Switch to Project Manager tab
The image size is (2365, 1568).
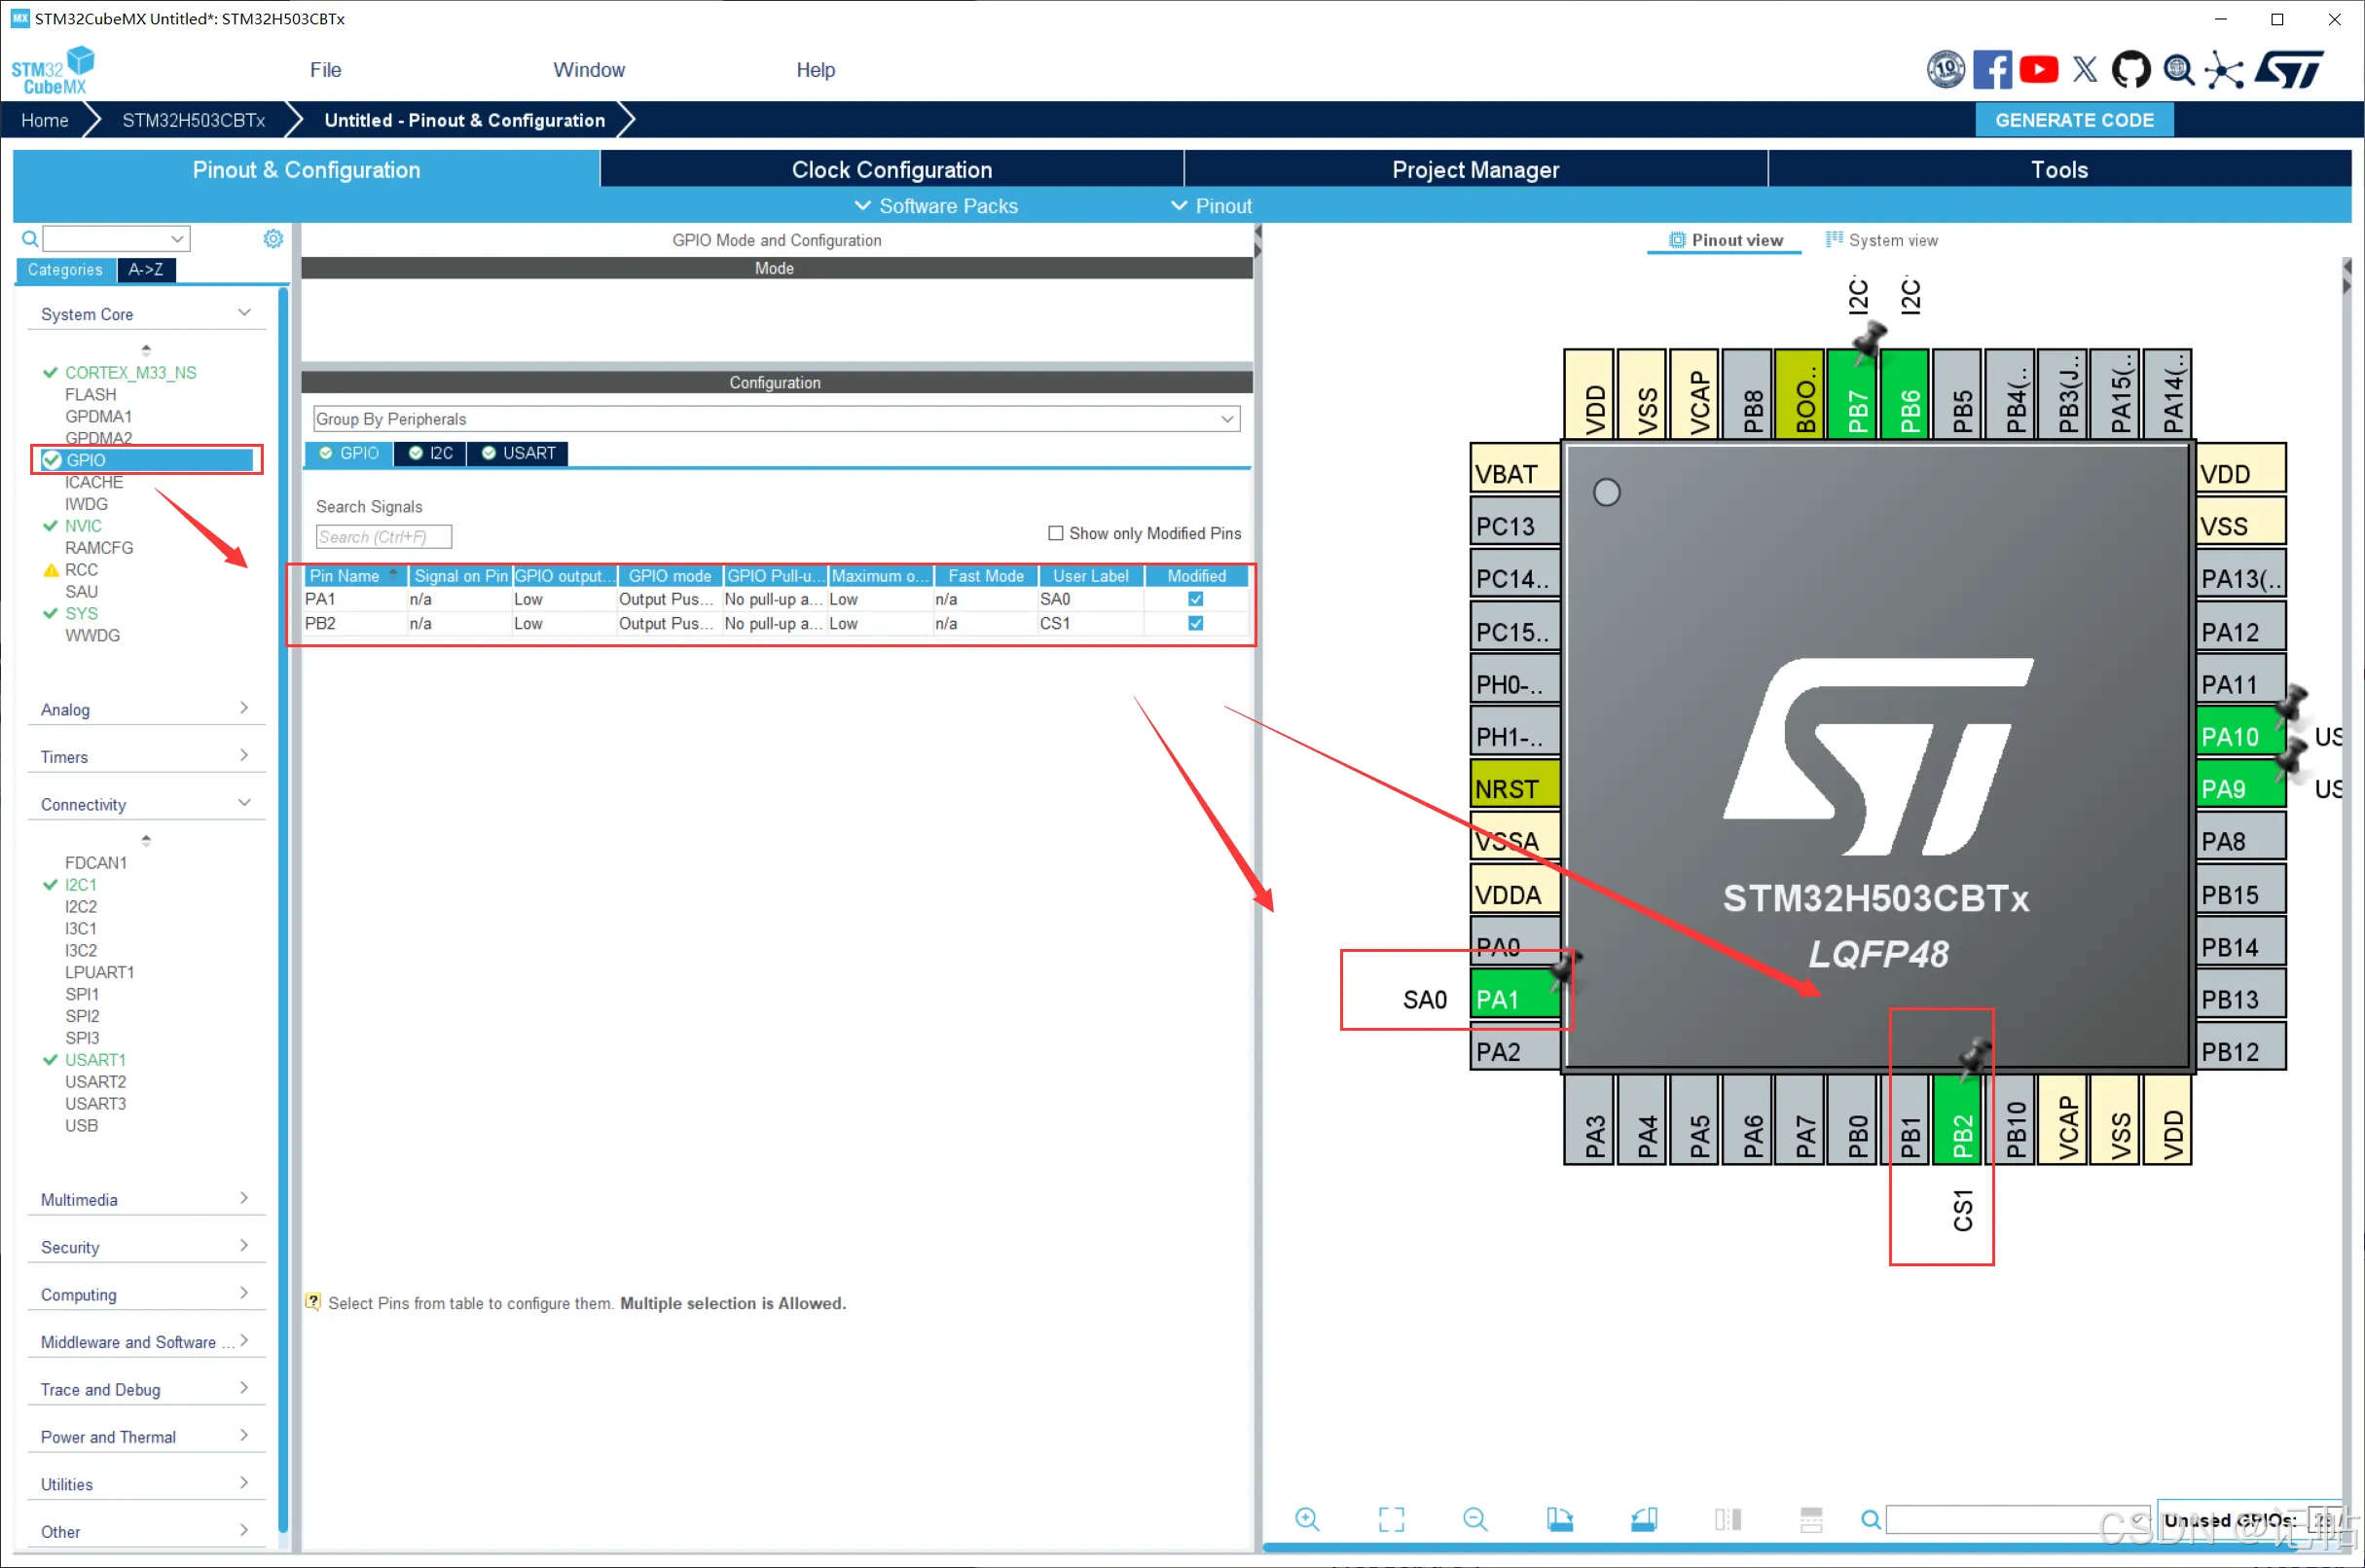(1475, 169)
